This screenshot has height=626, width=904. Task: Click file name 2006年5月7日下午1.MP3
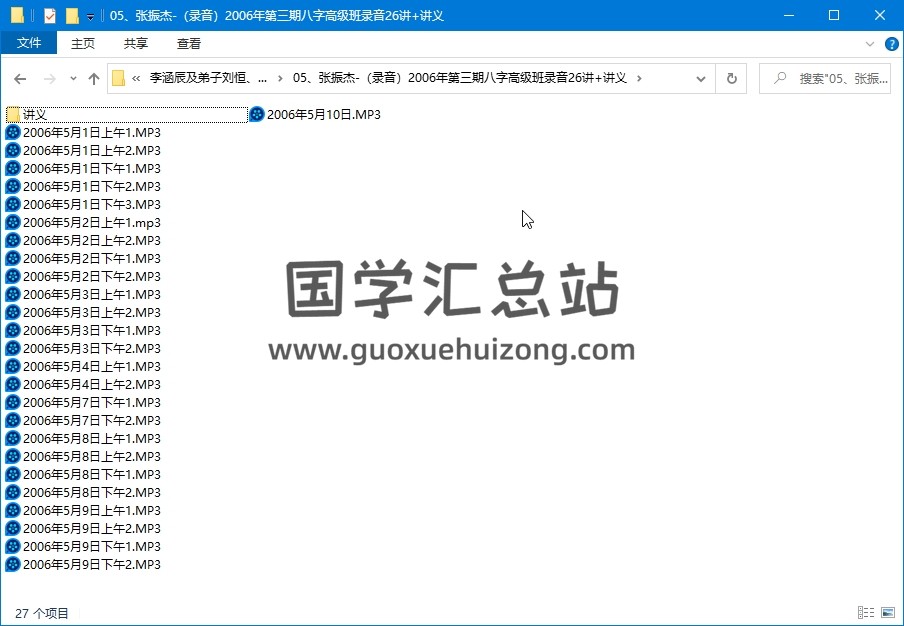pos(92,402)
